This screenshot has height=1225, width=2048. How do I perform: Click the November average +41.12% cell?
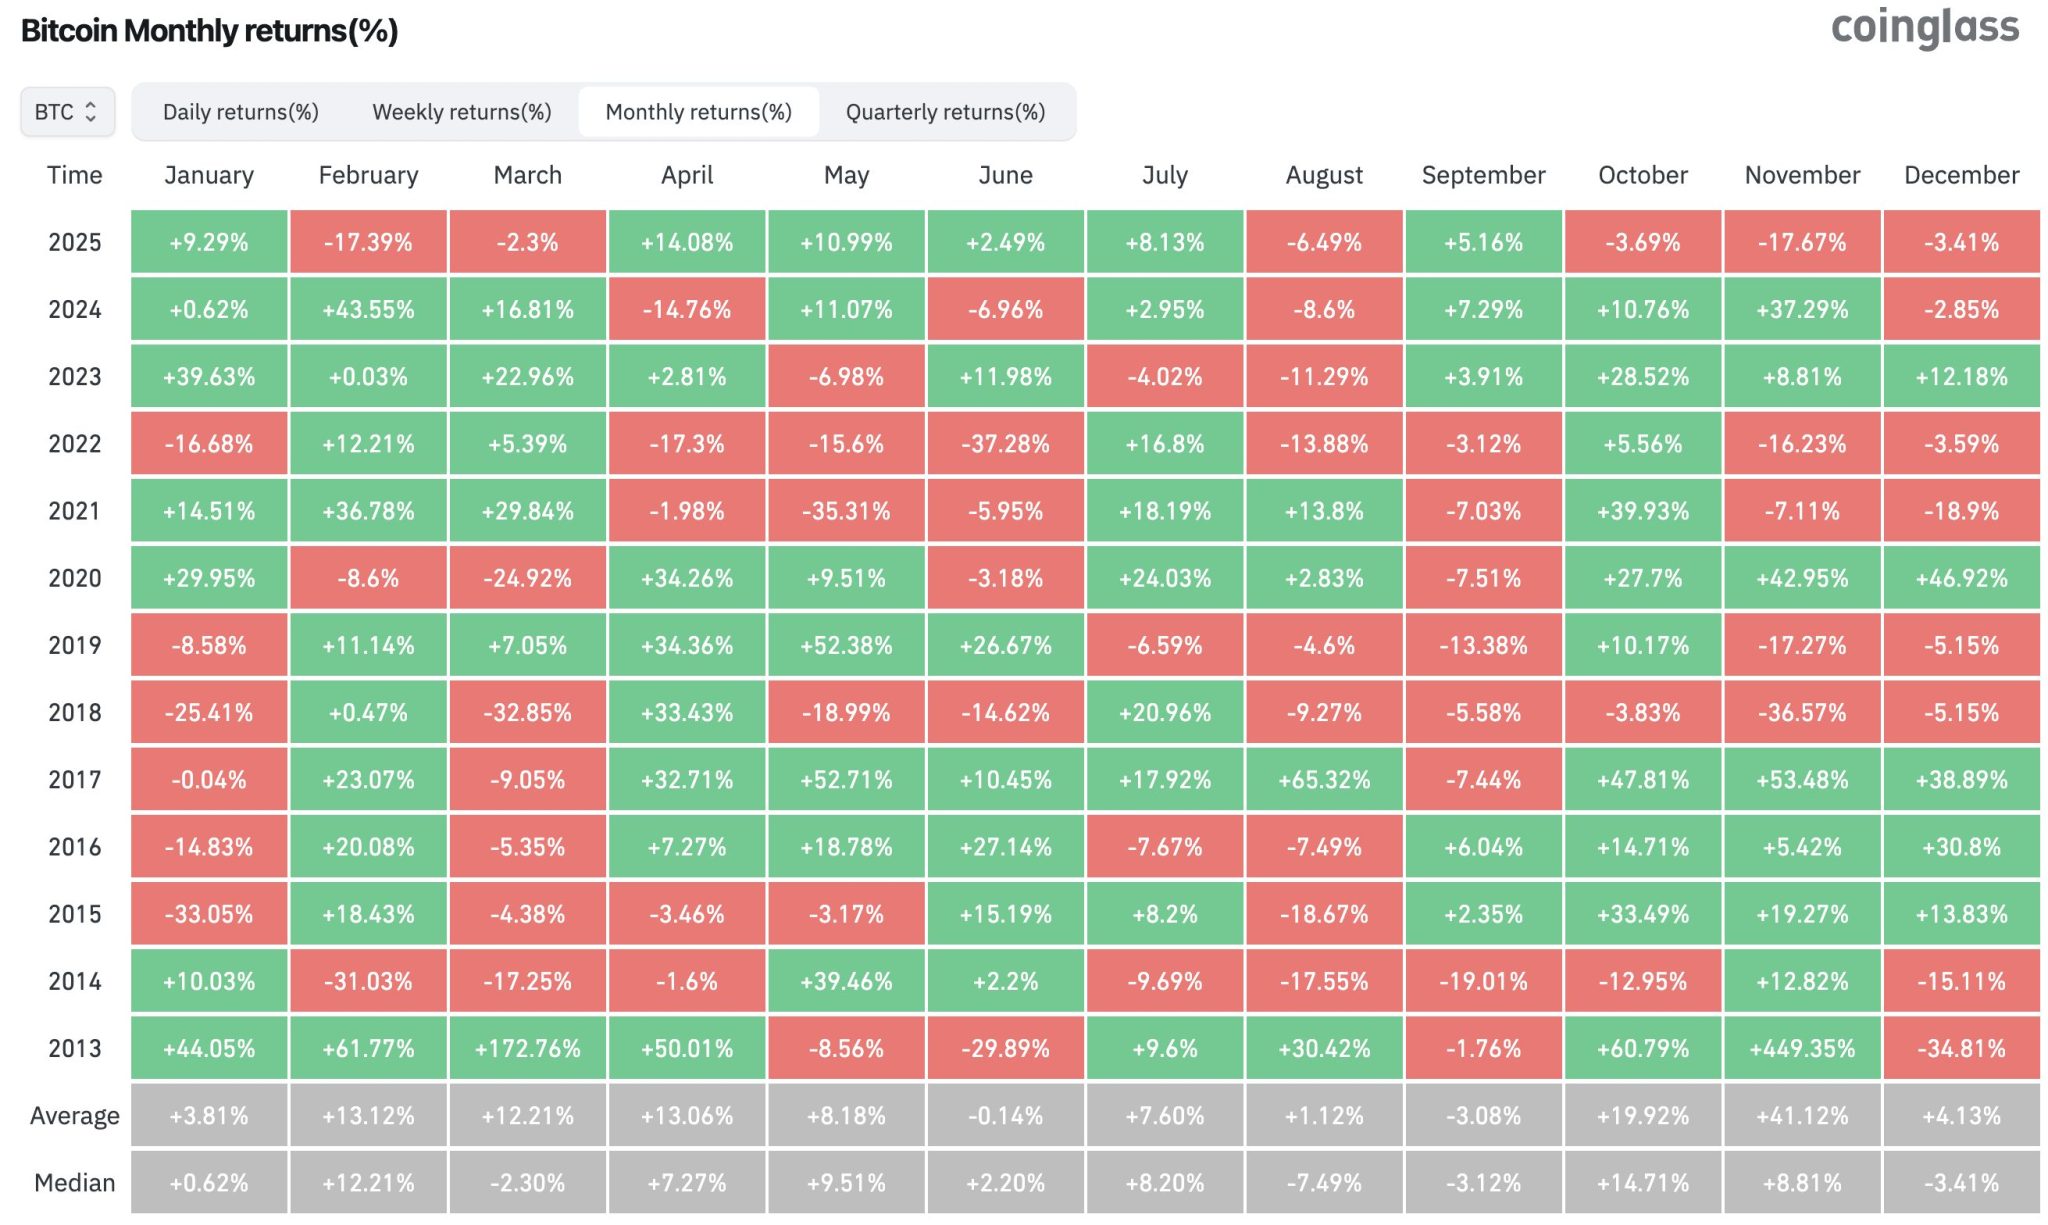(1802, 1115)
